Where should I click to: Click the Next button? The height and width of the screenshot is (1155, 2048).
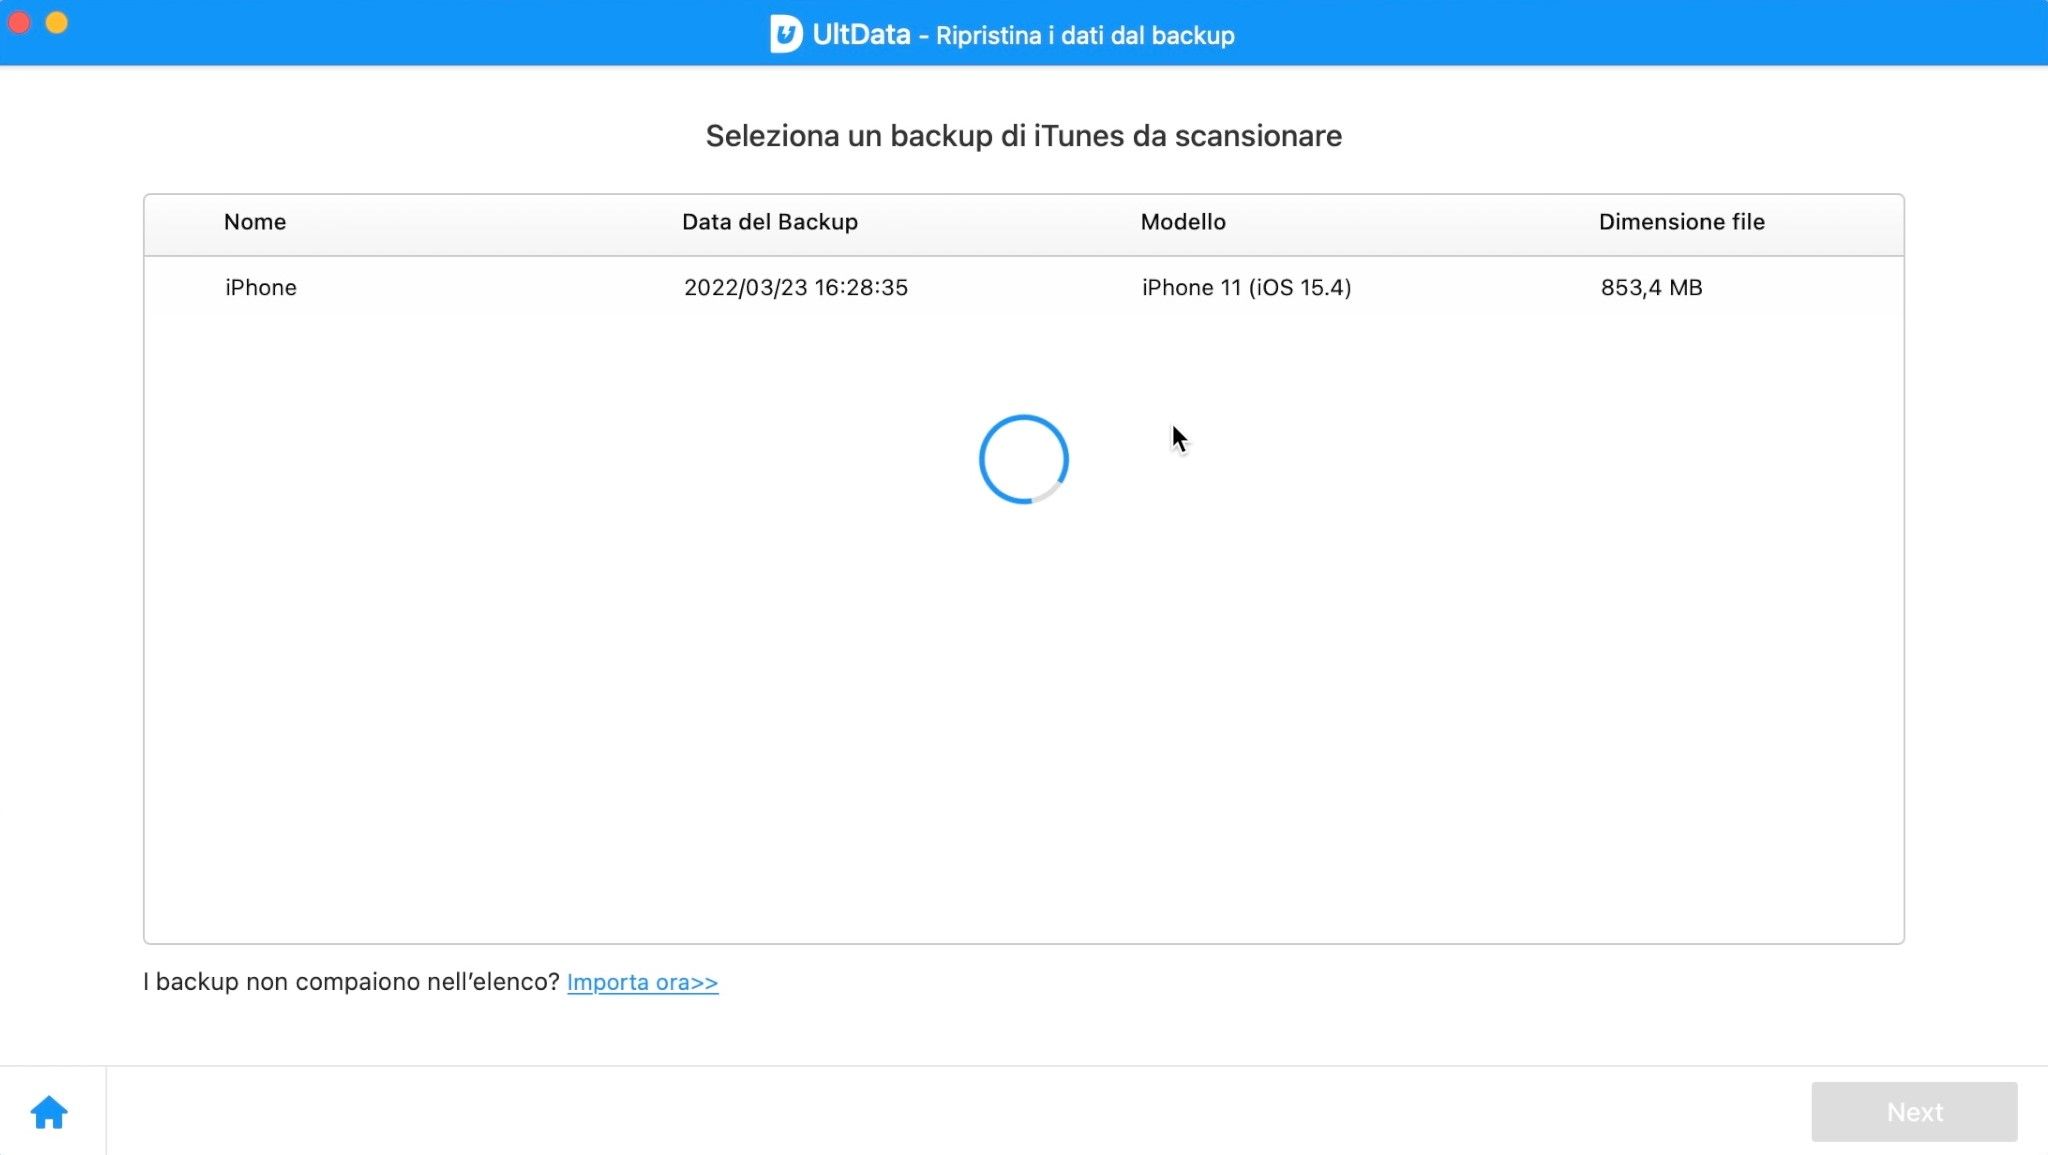(x=1914, y=1112)
